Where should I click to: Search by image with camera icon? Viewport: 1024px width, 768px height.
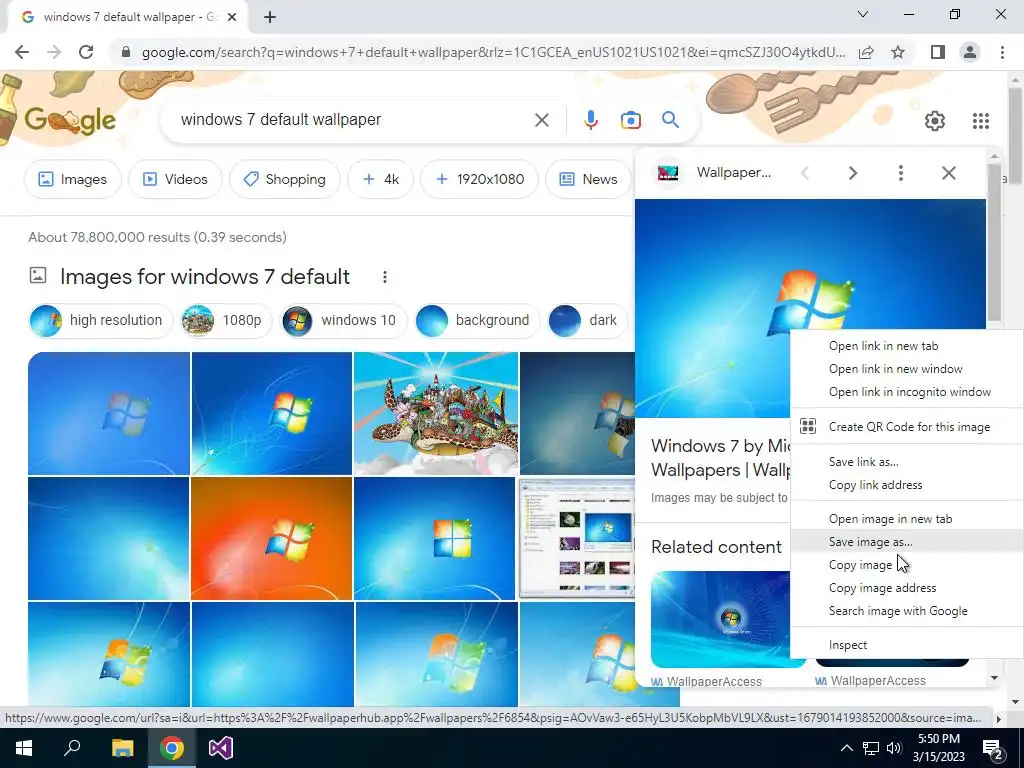(630, 120)
